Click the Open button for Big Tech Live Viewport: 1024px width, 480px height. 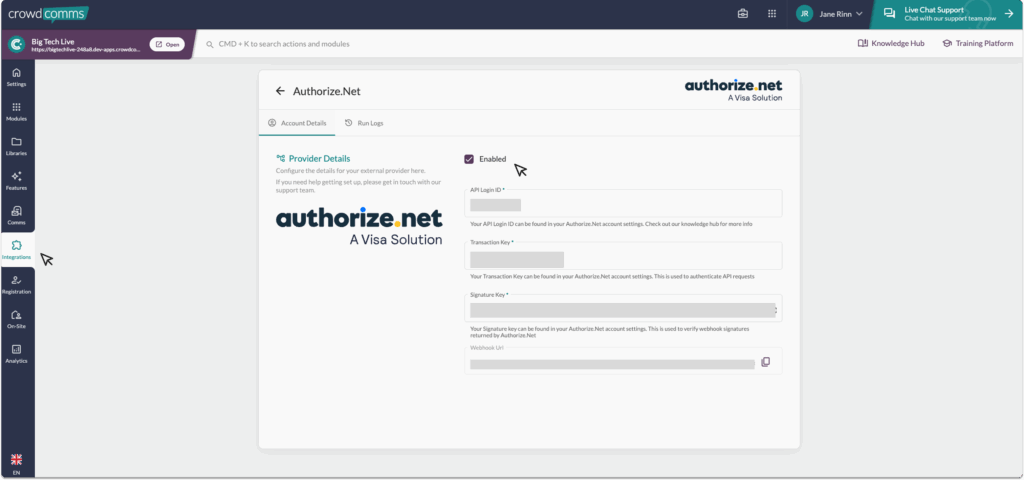(x=167, y=44)
